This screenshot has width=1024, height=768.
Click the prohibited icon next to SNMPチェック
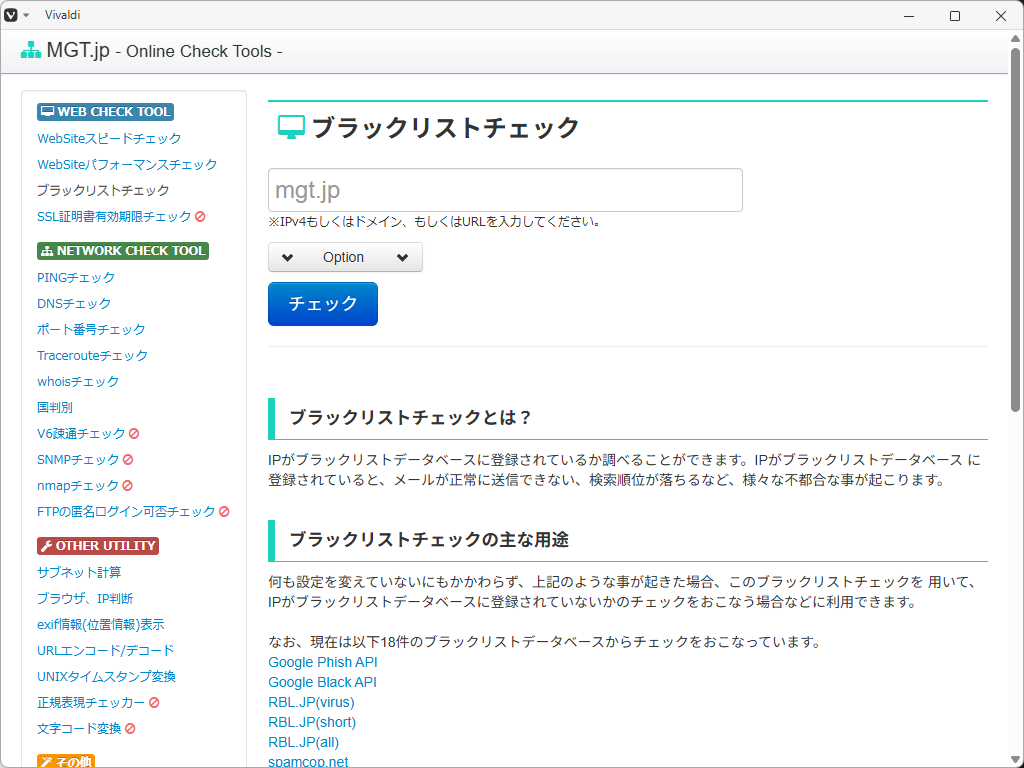(x=128, y=460)
